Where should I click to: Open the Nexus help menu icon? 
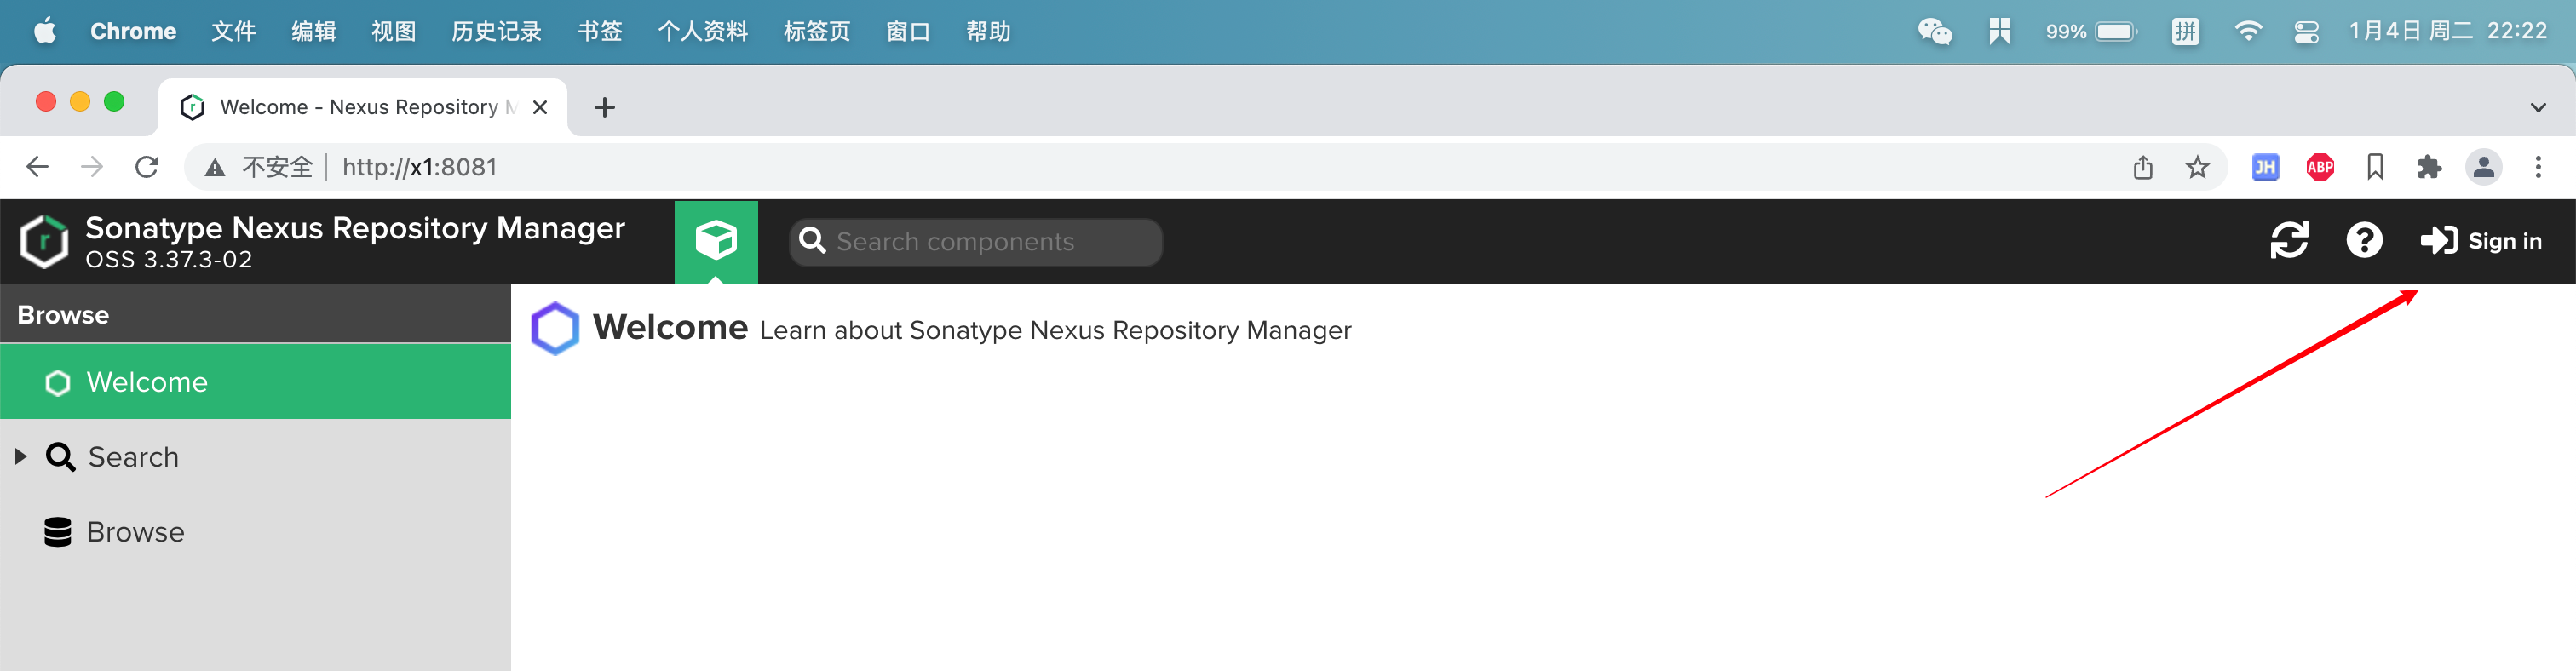(x=2364, y=241)
